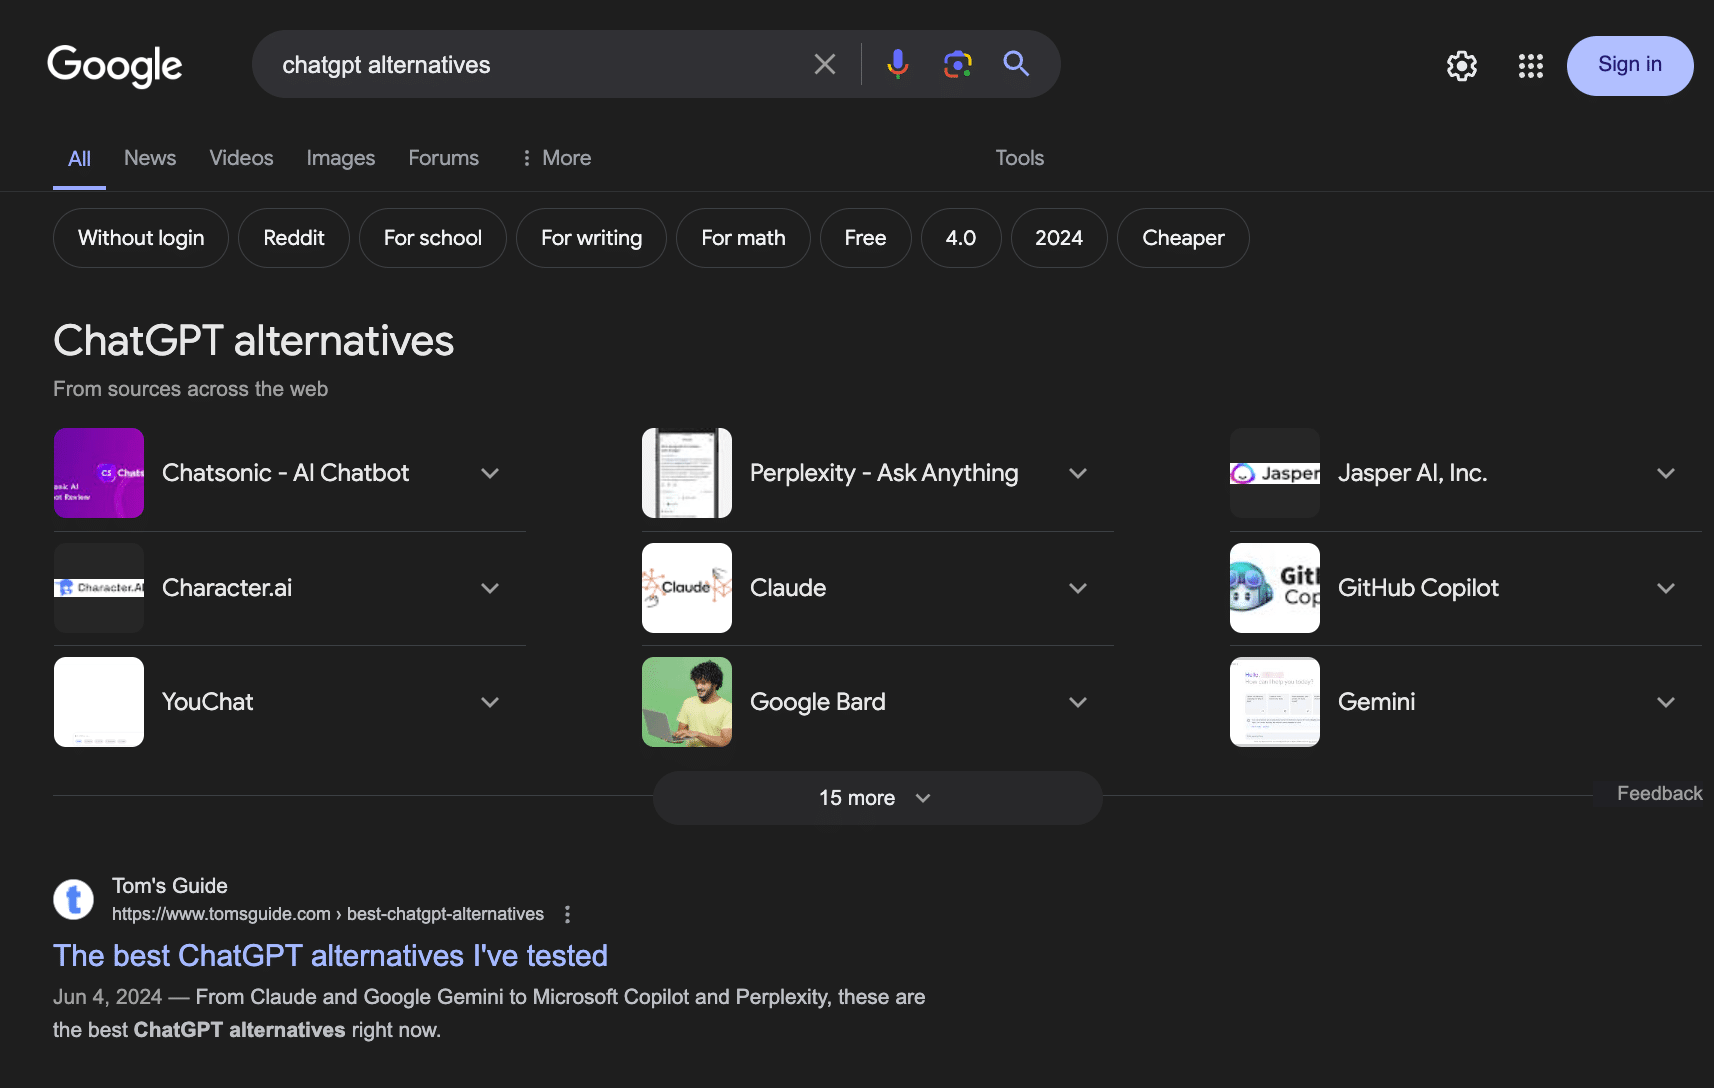The width and height of the screenshot is (1714, 1088).
Task: Click the Character.ai thumbnail image
Action: click(99, 588)
